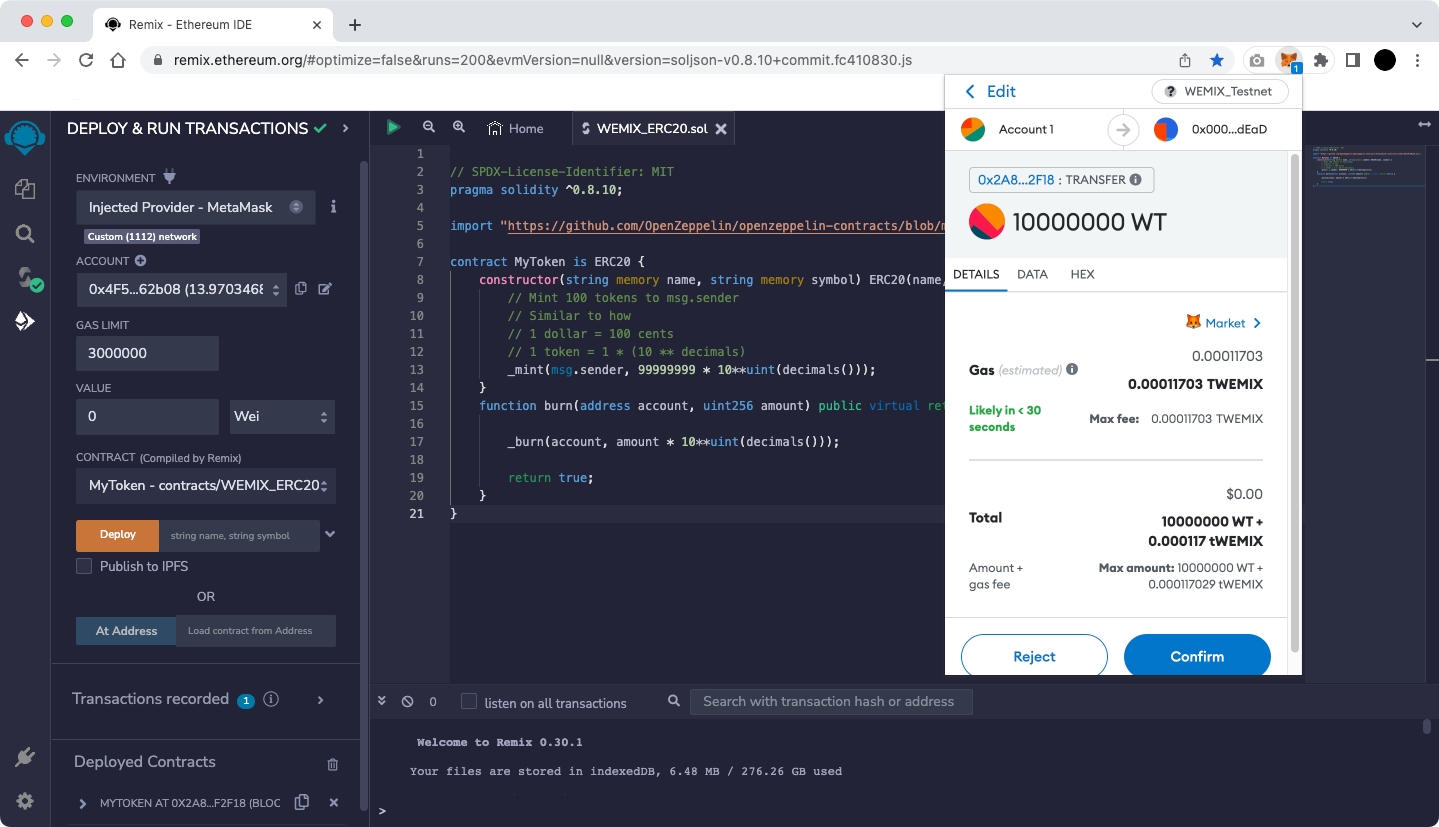Image resolution: width=1439 pixels, height=827 pixels.
Task: Open the Plugin manager icon
Action: [25, 758]
